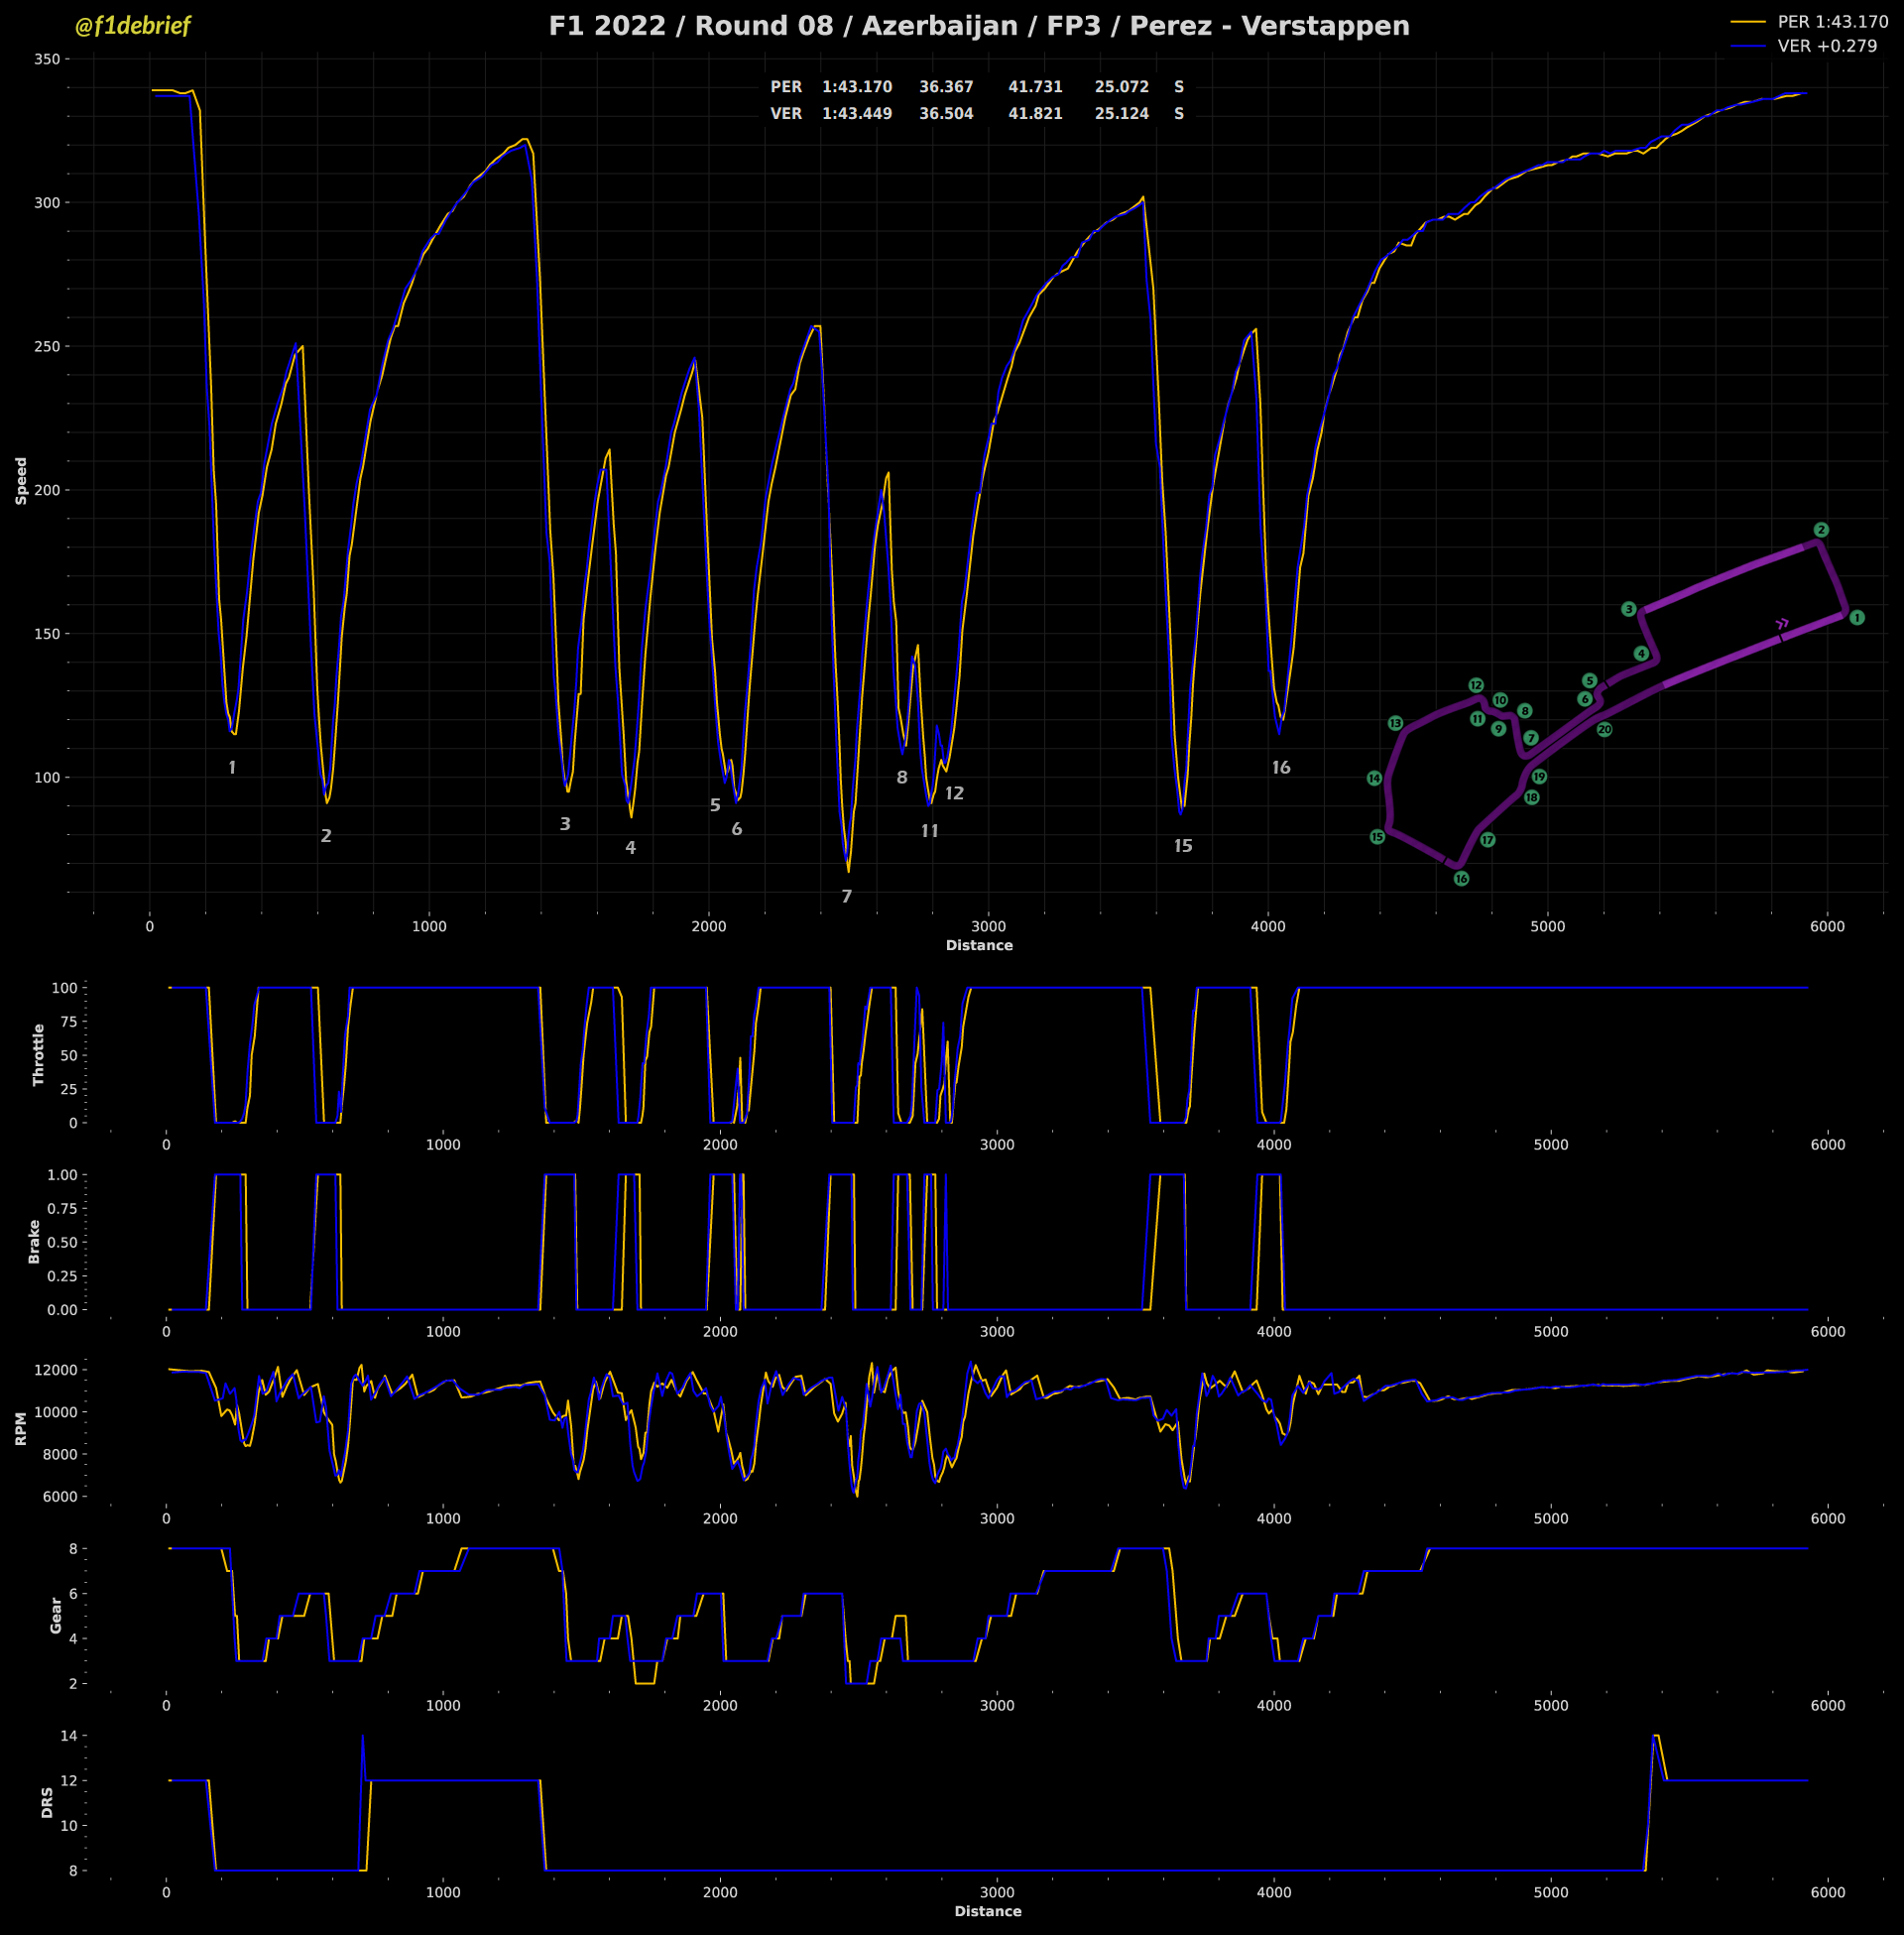The height and width of the screenshot is (1935, 1904).
Task: Click turn 1 marker on track map
Action: (1856, 618)
